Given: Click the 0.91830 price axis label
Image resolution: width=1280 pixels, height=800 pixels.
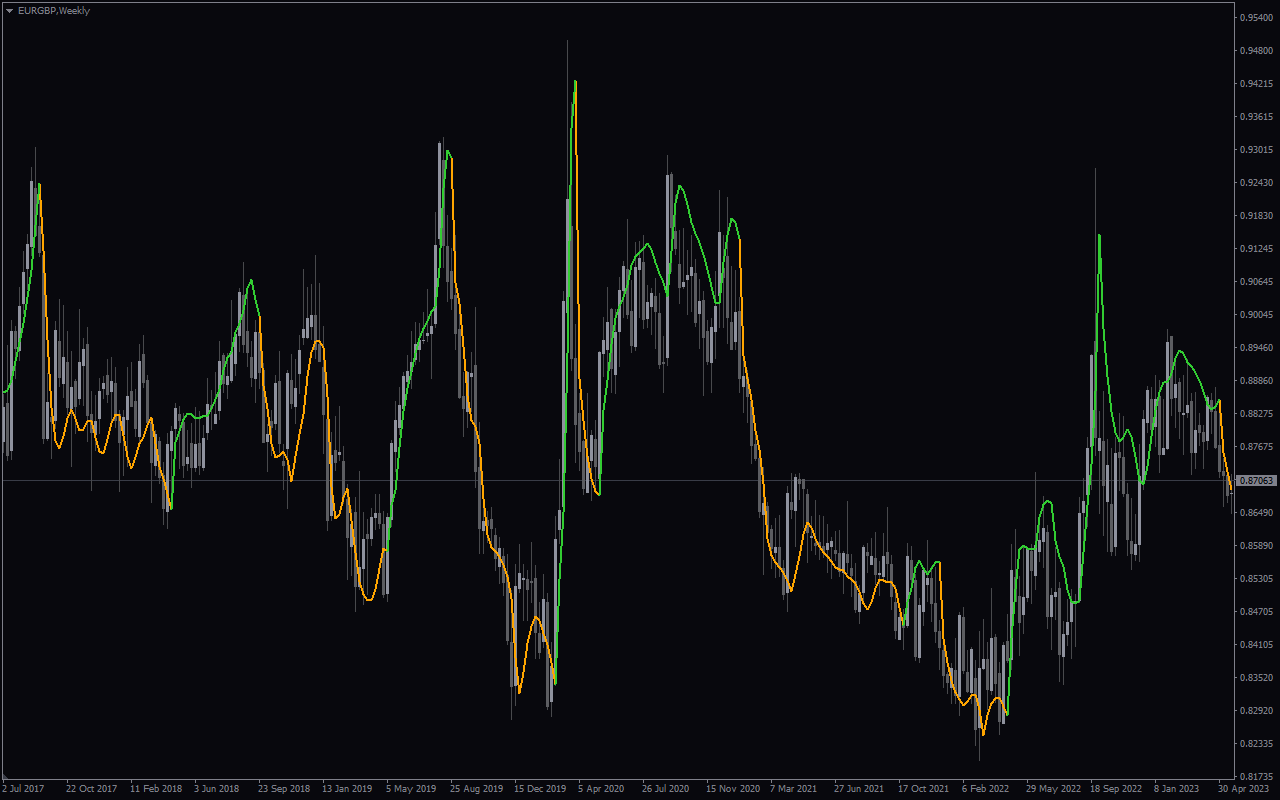Looking at the screenshot, I should click(1257, 216).
